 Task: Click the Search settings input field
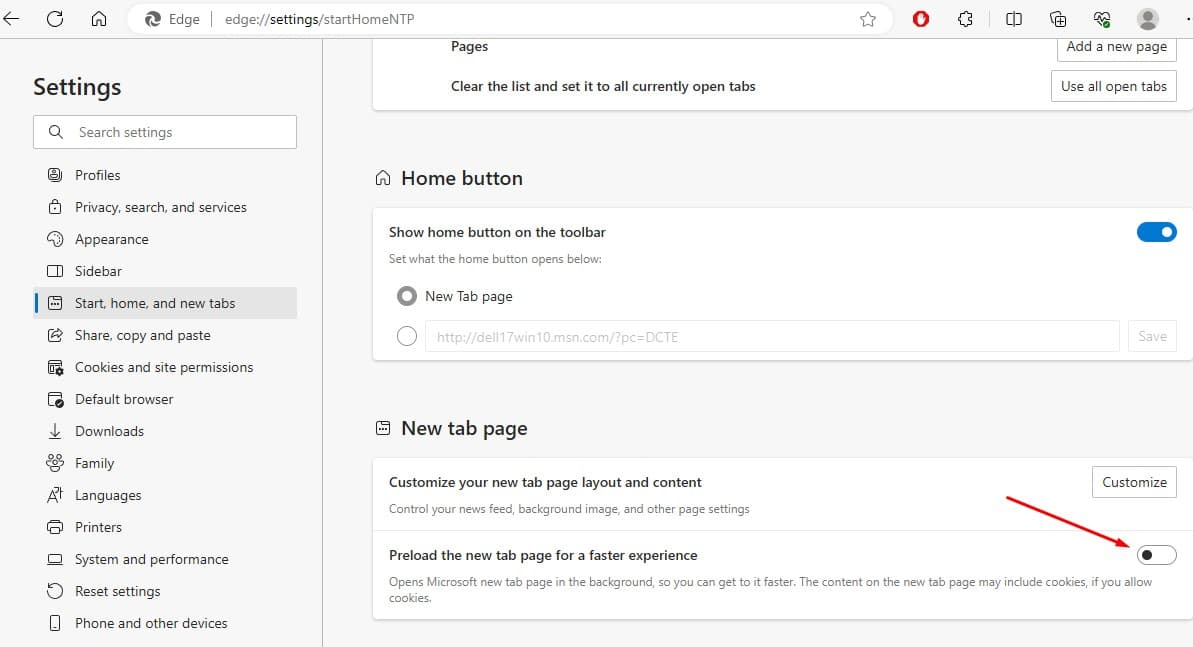pyautogui.click(x=165, y=132)
